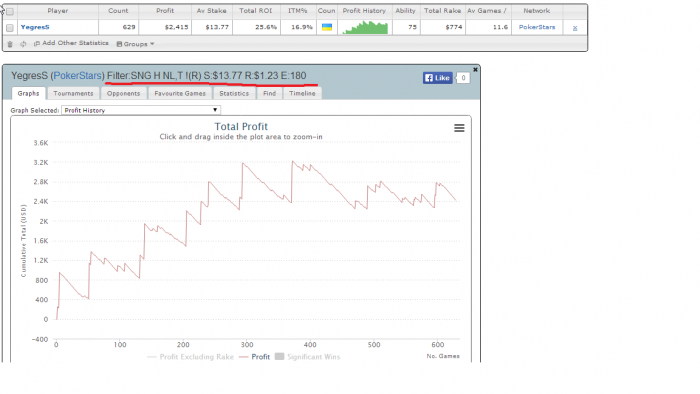Open the green profit history sparkline
Viewport: 700px width, 394px height.
coord(365,27)
